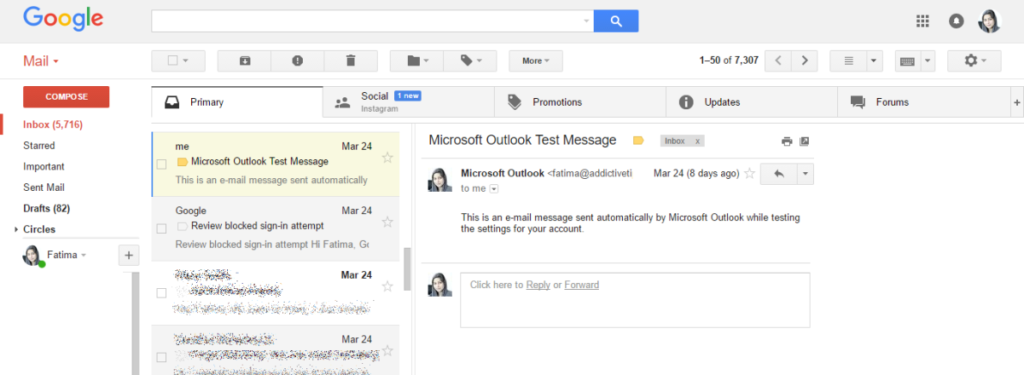Star the open message in the reading pane

[x=750, y=174]
